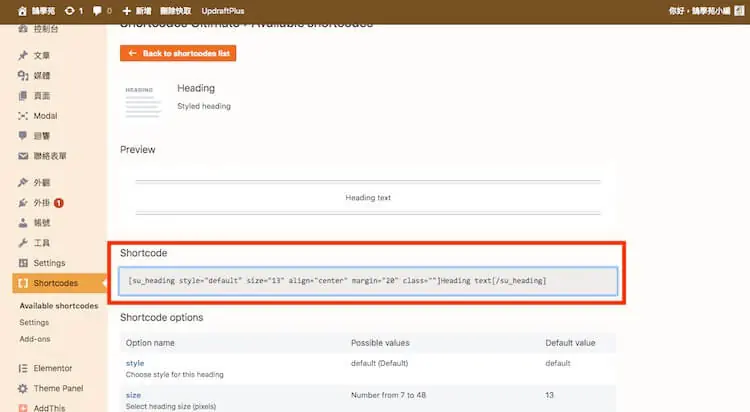This screenshot has height=412, width=750.
Task: Click 'Choose style for this heading' description
Action: 175,375
